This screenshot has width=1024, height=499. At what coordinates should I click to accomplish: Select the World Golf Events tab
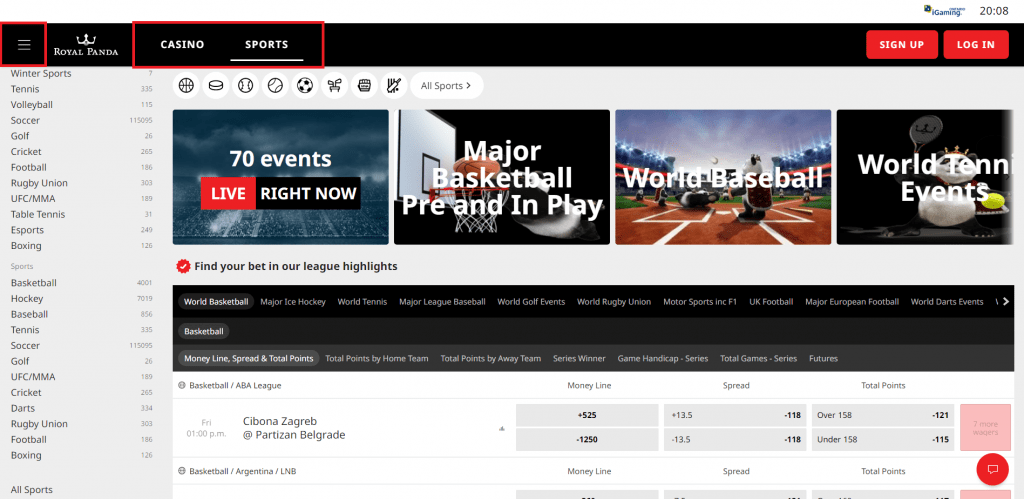(531, 302)
